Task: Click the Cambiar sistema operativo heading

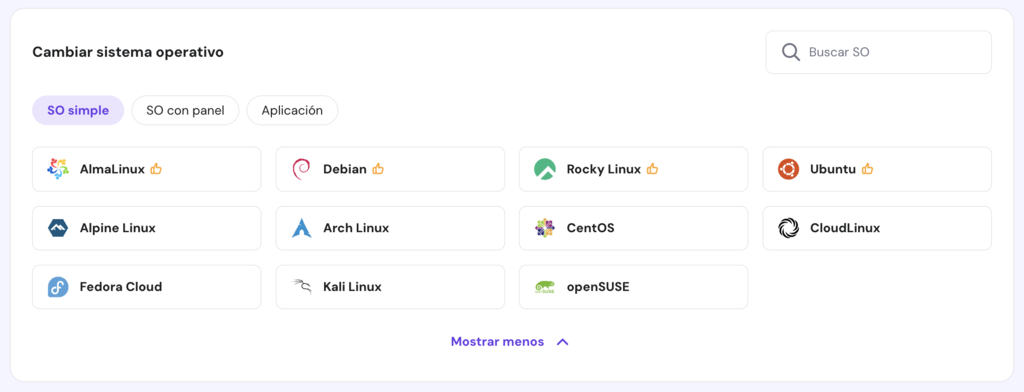Action: tap(128, 52)
